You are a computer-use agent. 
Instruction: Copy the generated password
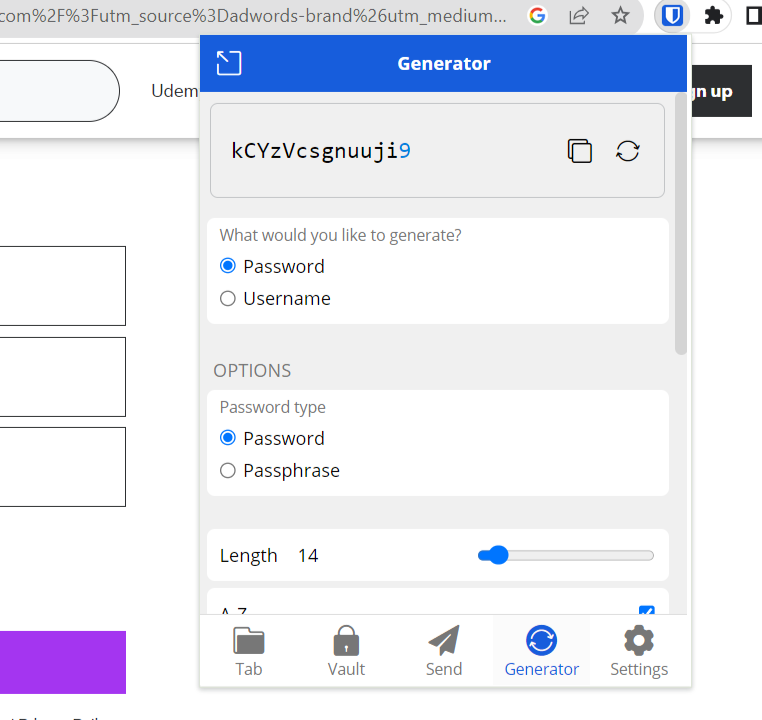(x=580, y=151)
